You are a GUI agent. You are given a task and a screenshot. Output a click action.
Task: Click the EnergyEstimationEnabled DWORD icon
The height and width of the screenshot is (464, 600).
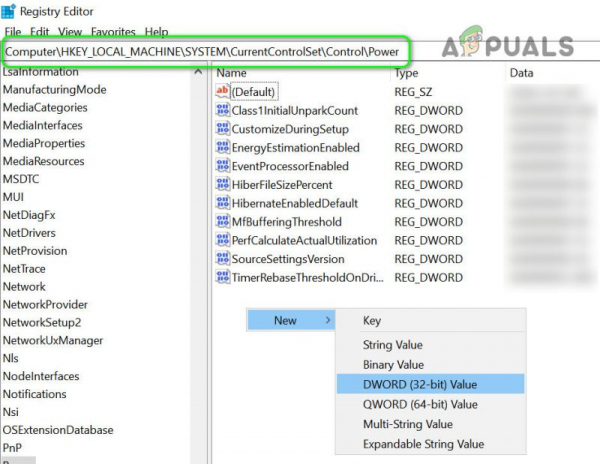tap(222, 147)
